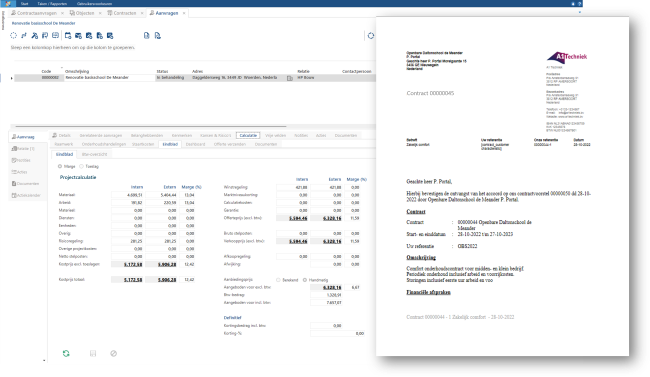The width and height of the screenshot is (650, 377).
Task: Click the Winstregeling Intern field
Action: (293, 187)
